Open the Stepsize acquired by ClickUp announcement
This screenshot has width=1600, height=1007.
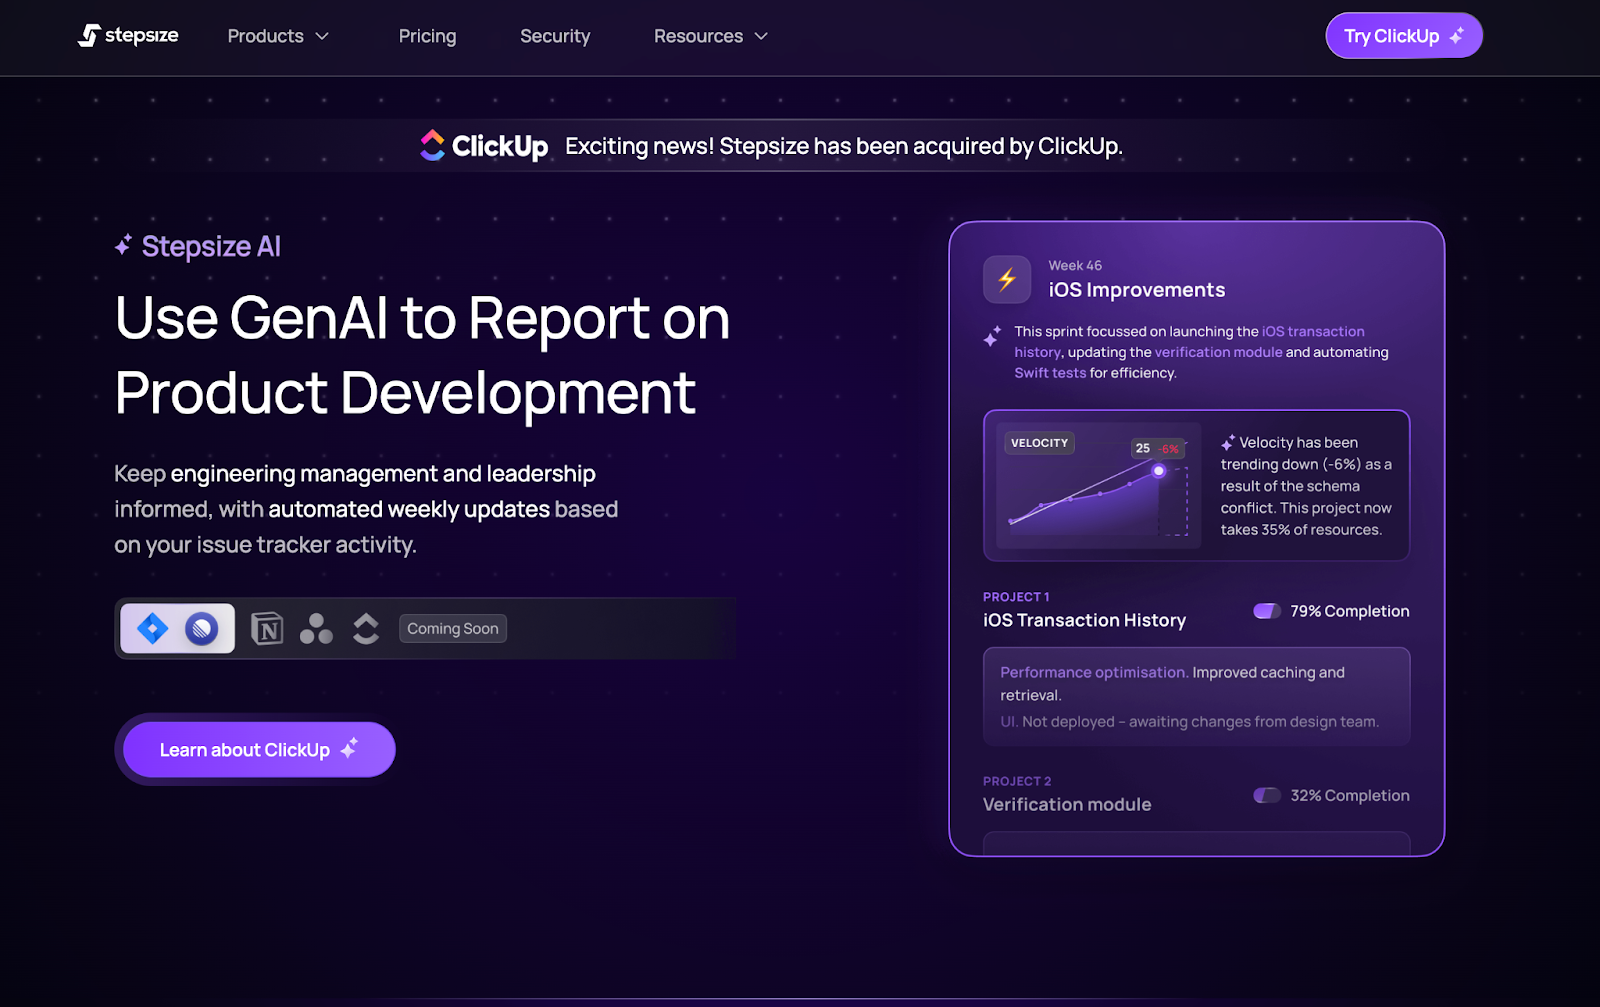click(844, 146)
